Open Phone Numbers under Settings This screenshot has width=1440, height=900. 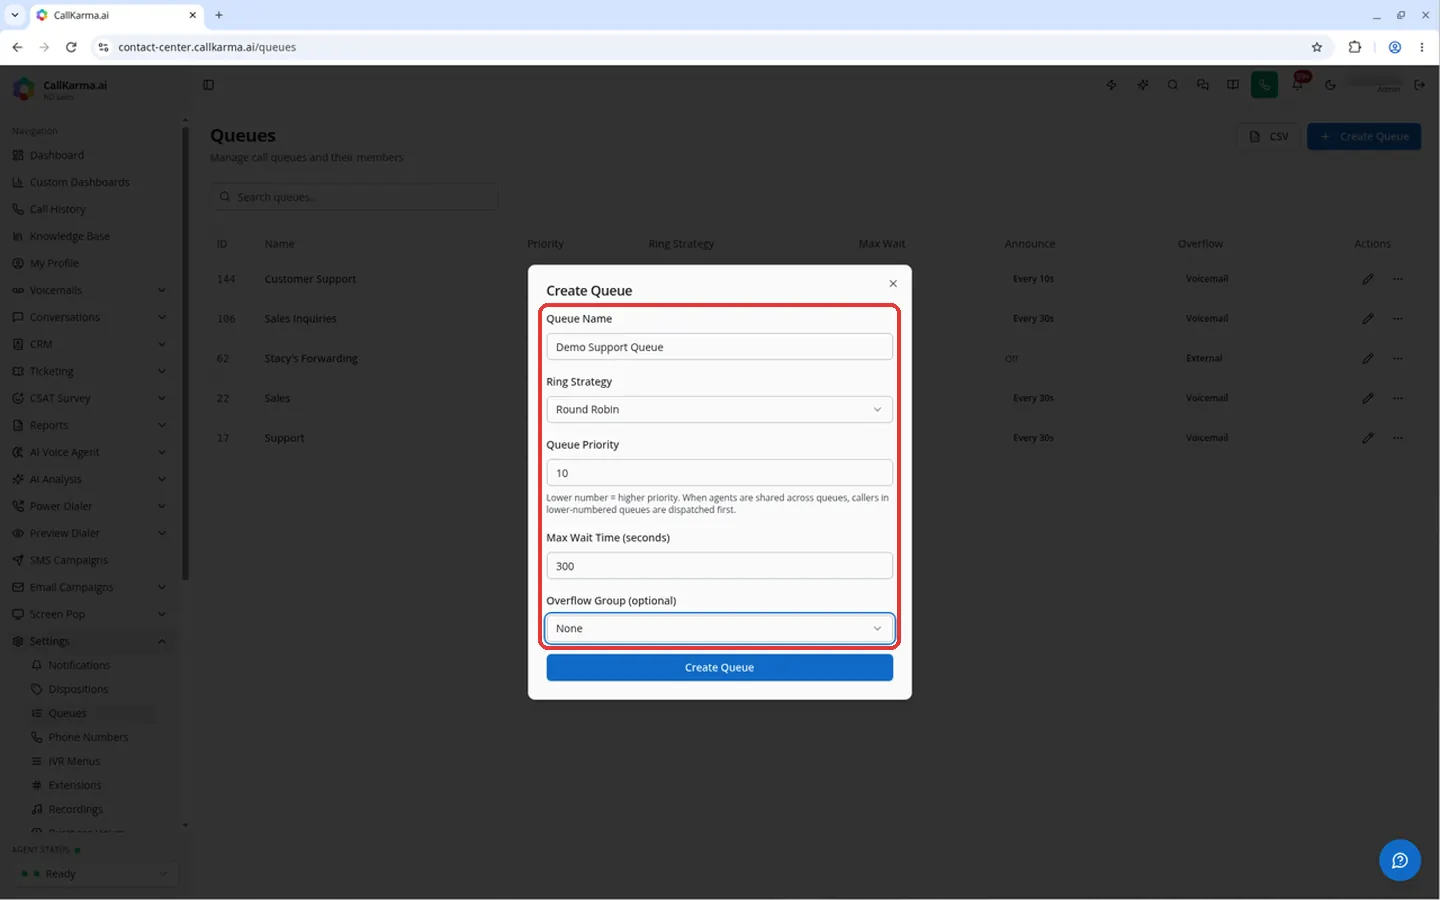point(92,737)
